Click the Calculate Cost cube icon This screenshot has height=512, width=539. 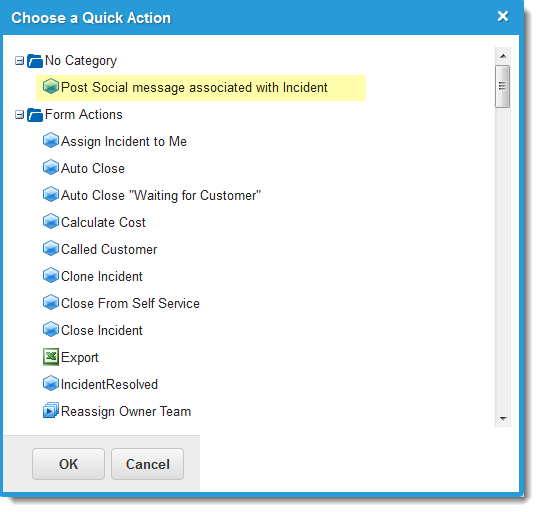click(51, 221)
